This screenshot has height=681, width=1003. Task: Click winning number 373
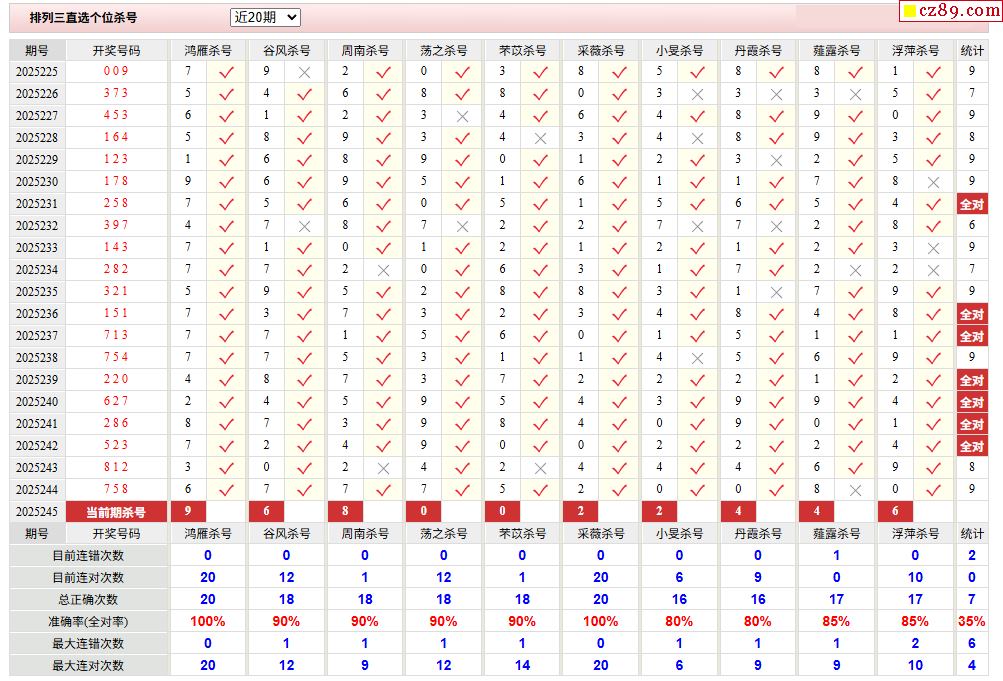point(116,93)
